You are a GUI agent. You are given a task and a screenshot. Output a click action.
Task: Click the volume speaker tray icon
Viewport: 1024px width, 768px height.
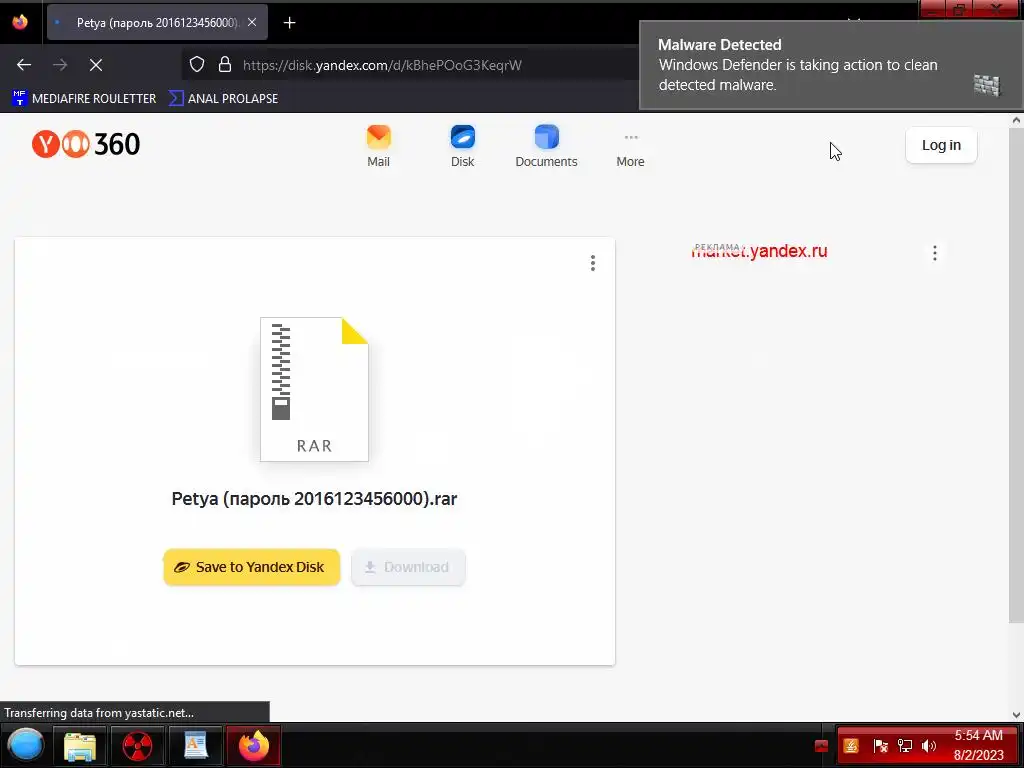(928, 746)
